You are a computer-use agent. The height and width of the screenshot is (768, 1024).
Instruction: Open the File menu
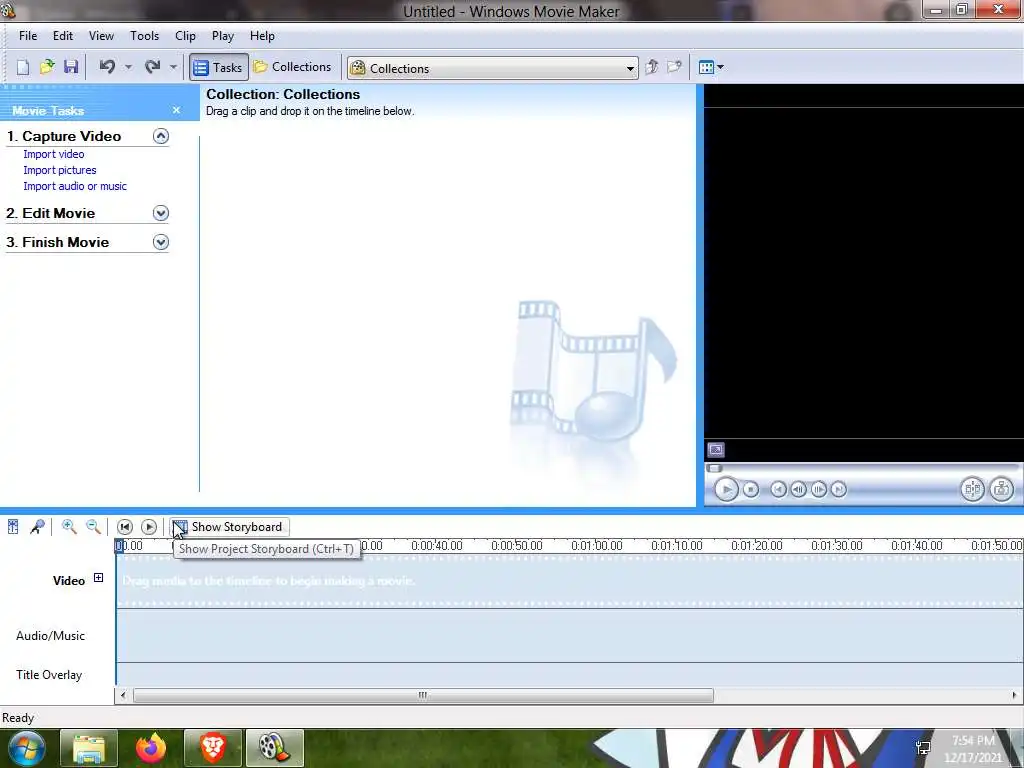pos(28,36)
